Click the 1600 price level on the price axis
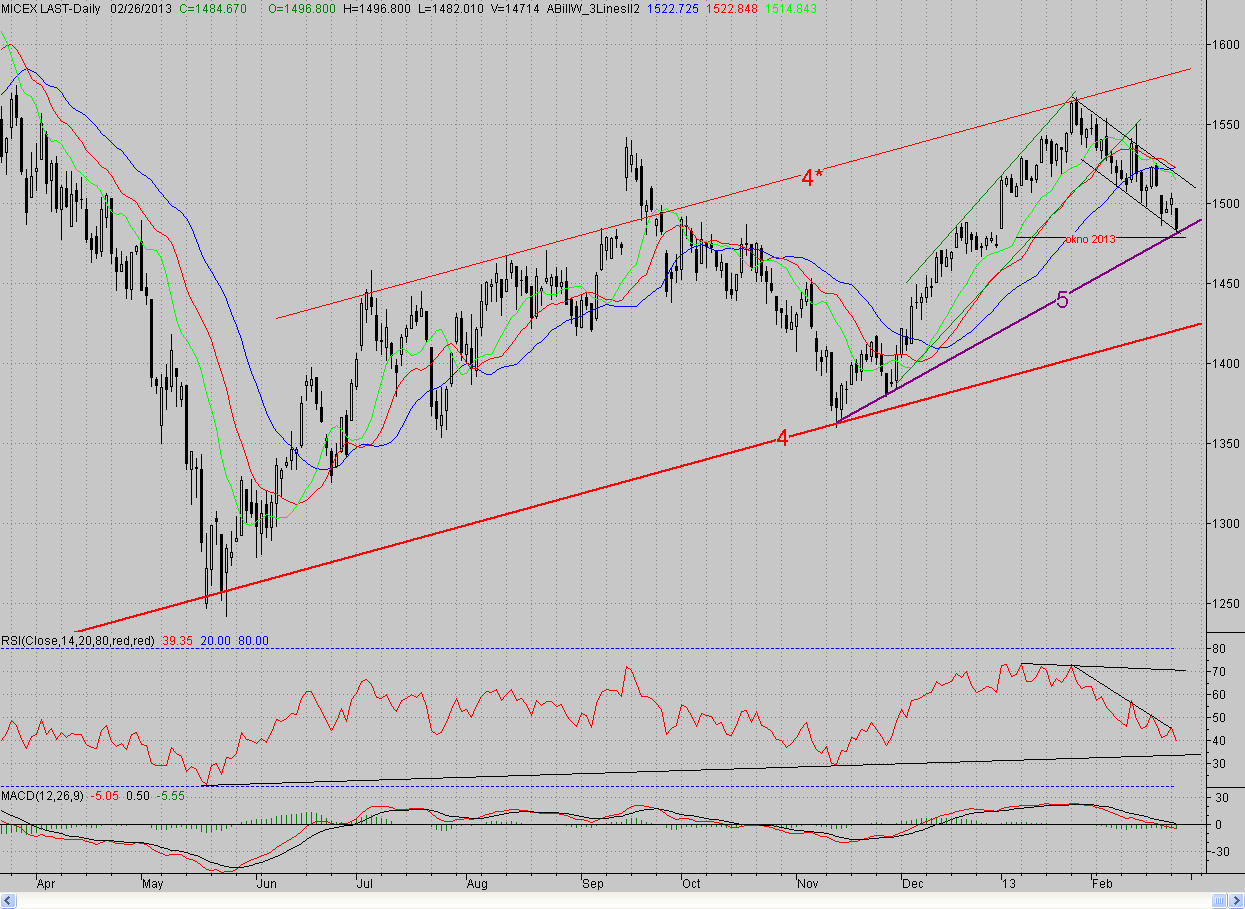This screenshot has height=909, width=1245. coord(1226,44)
